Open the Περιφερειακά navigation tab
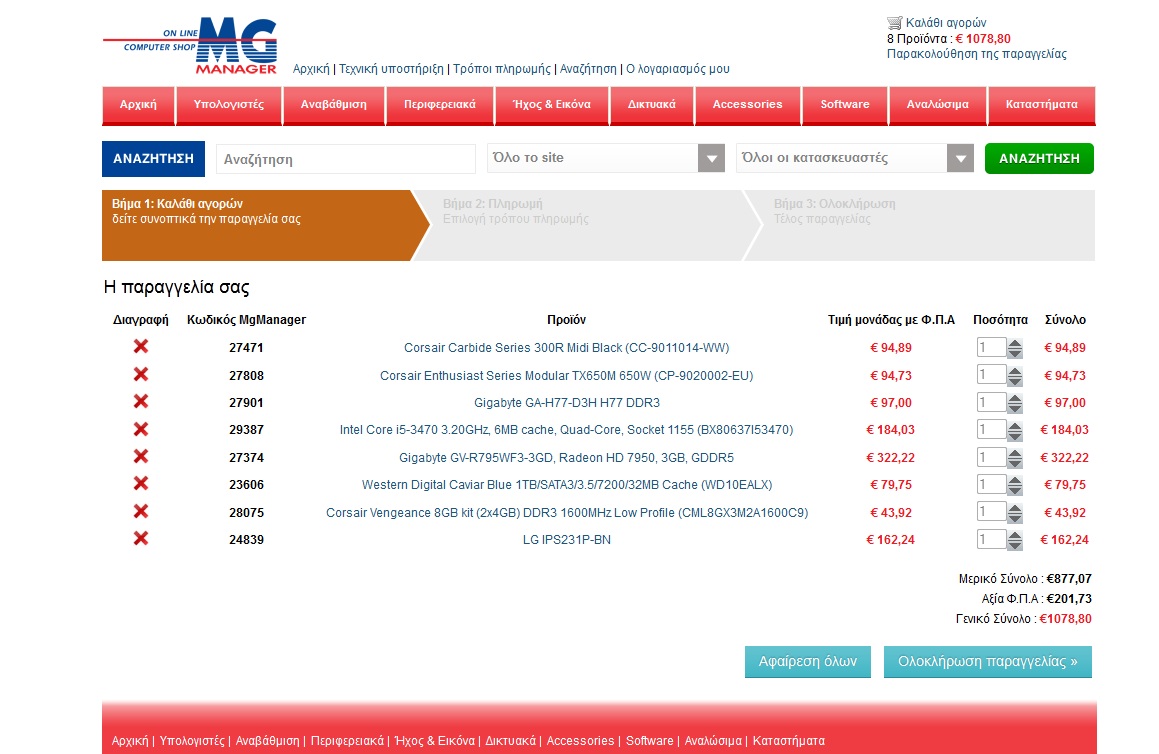The width and height of the screenshot is (1159, 754). tap(440, 105)
